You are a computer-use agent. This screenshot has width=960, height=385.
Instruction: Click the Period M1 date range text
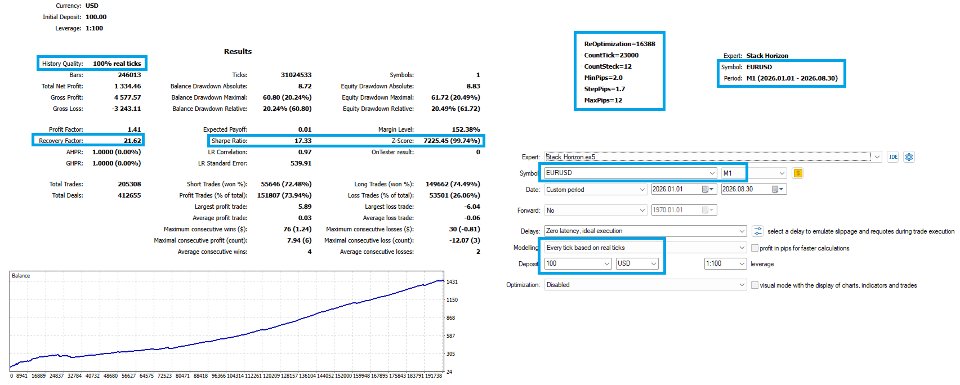(x=792, y=78)
